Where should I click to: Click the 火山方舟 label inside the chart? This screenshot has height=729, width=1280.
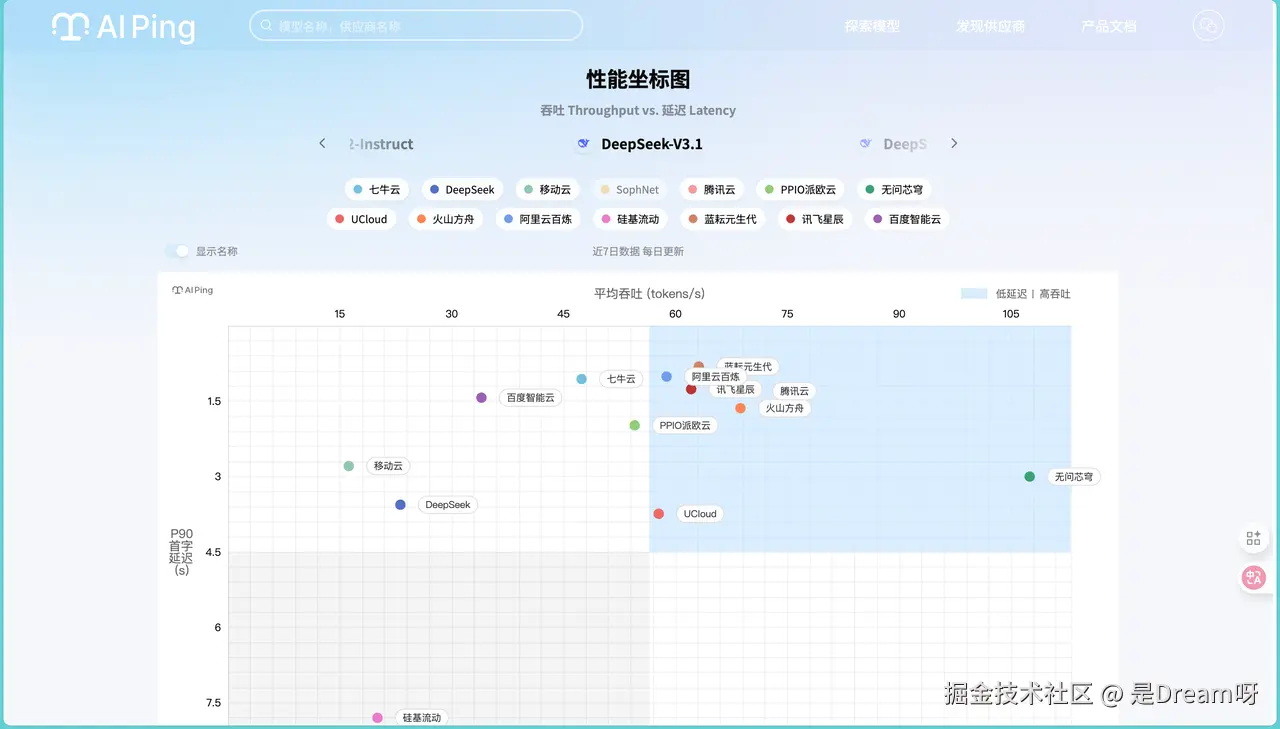(784, 408)
